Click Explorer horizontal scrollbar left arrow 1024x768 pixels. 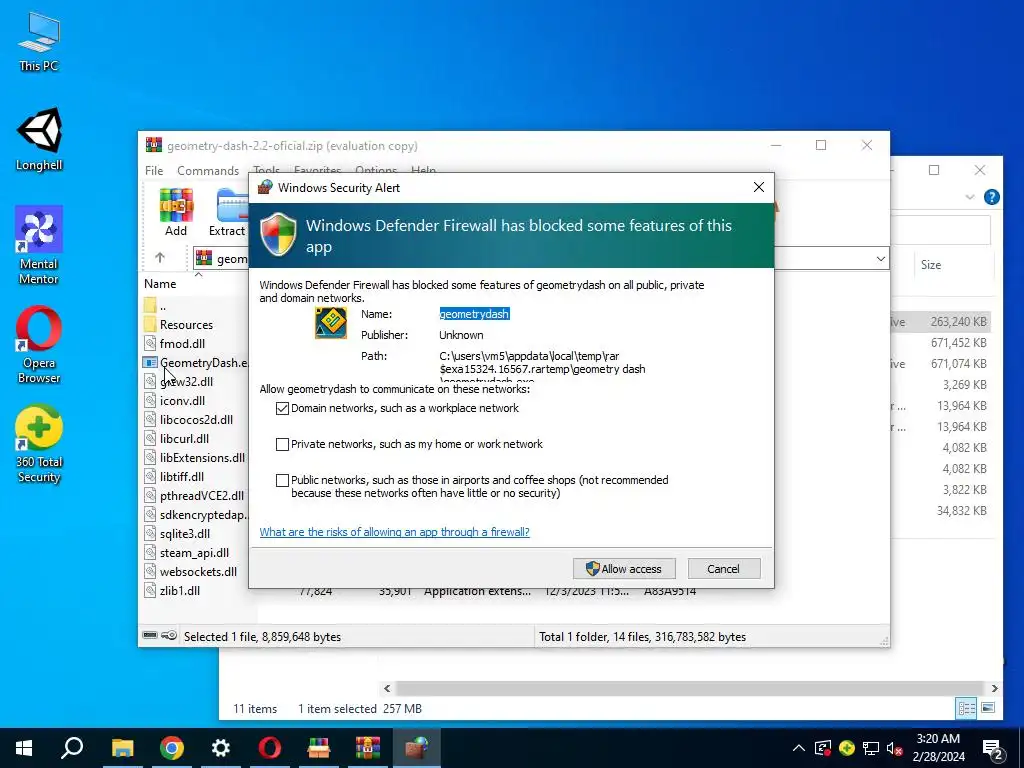[387, 688]
